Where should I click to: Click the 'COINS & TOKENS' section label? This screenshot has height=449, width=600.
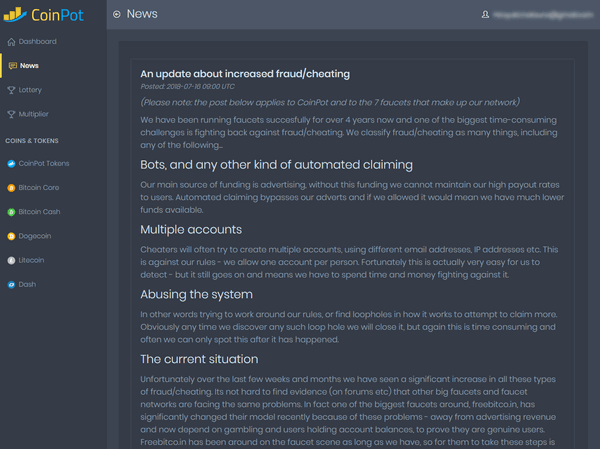32,140
